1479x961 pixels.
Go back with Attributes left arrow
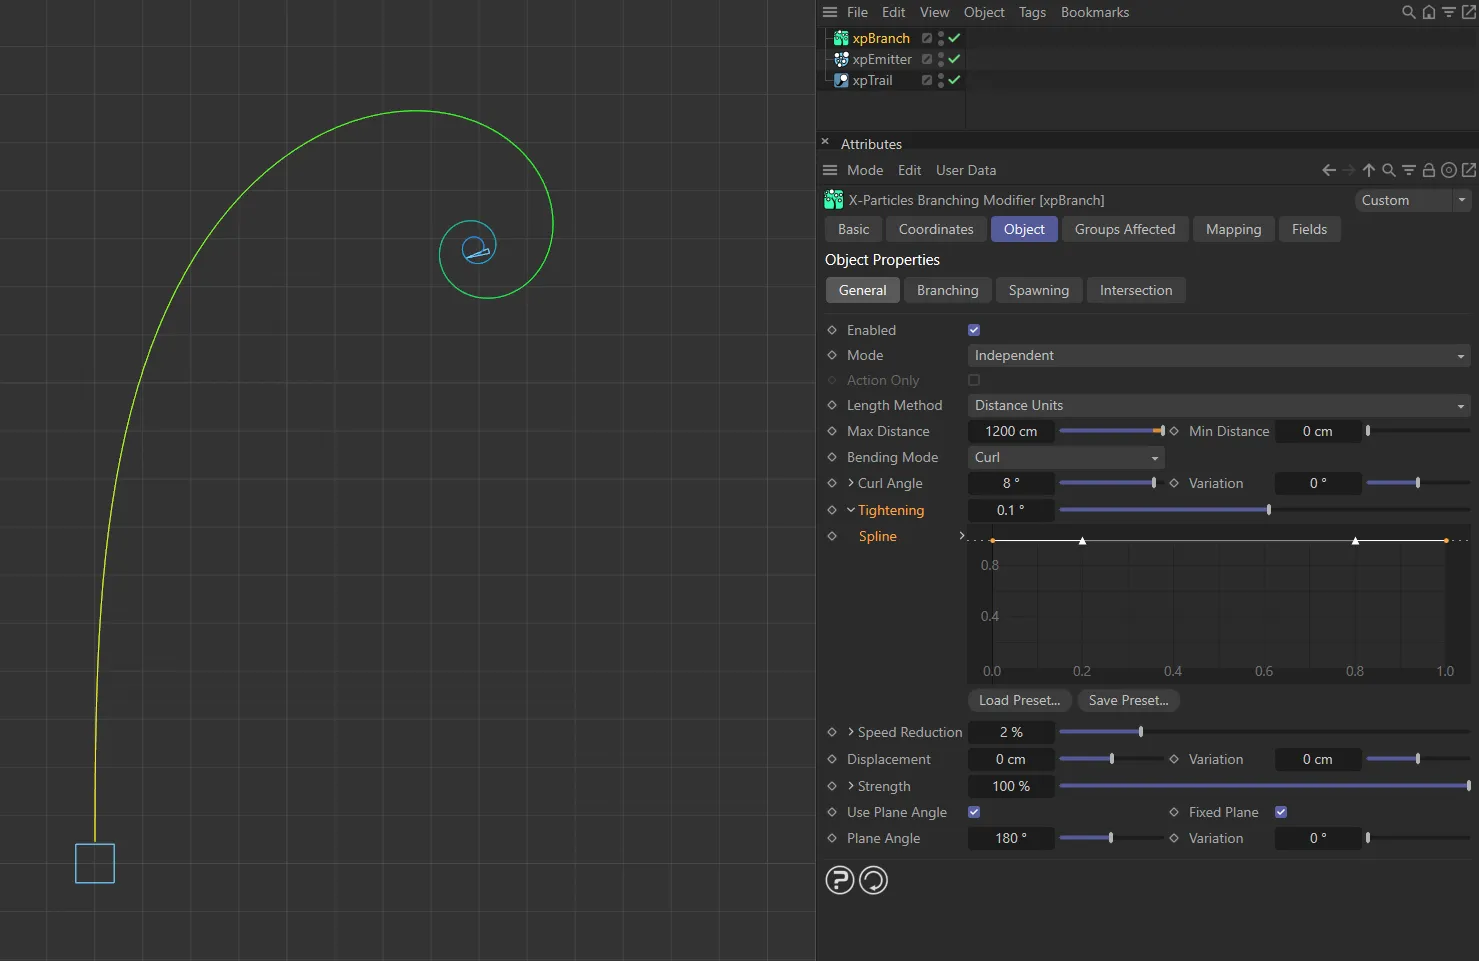(x=1328, y=170)
